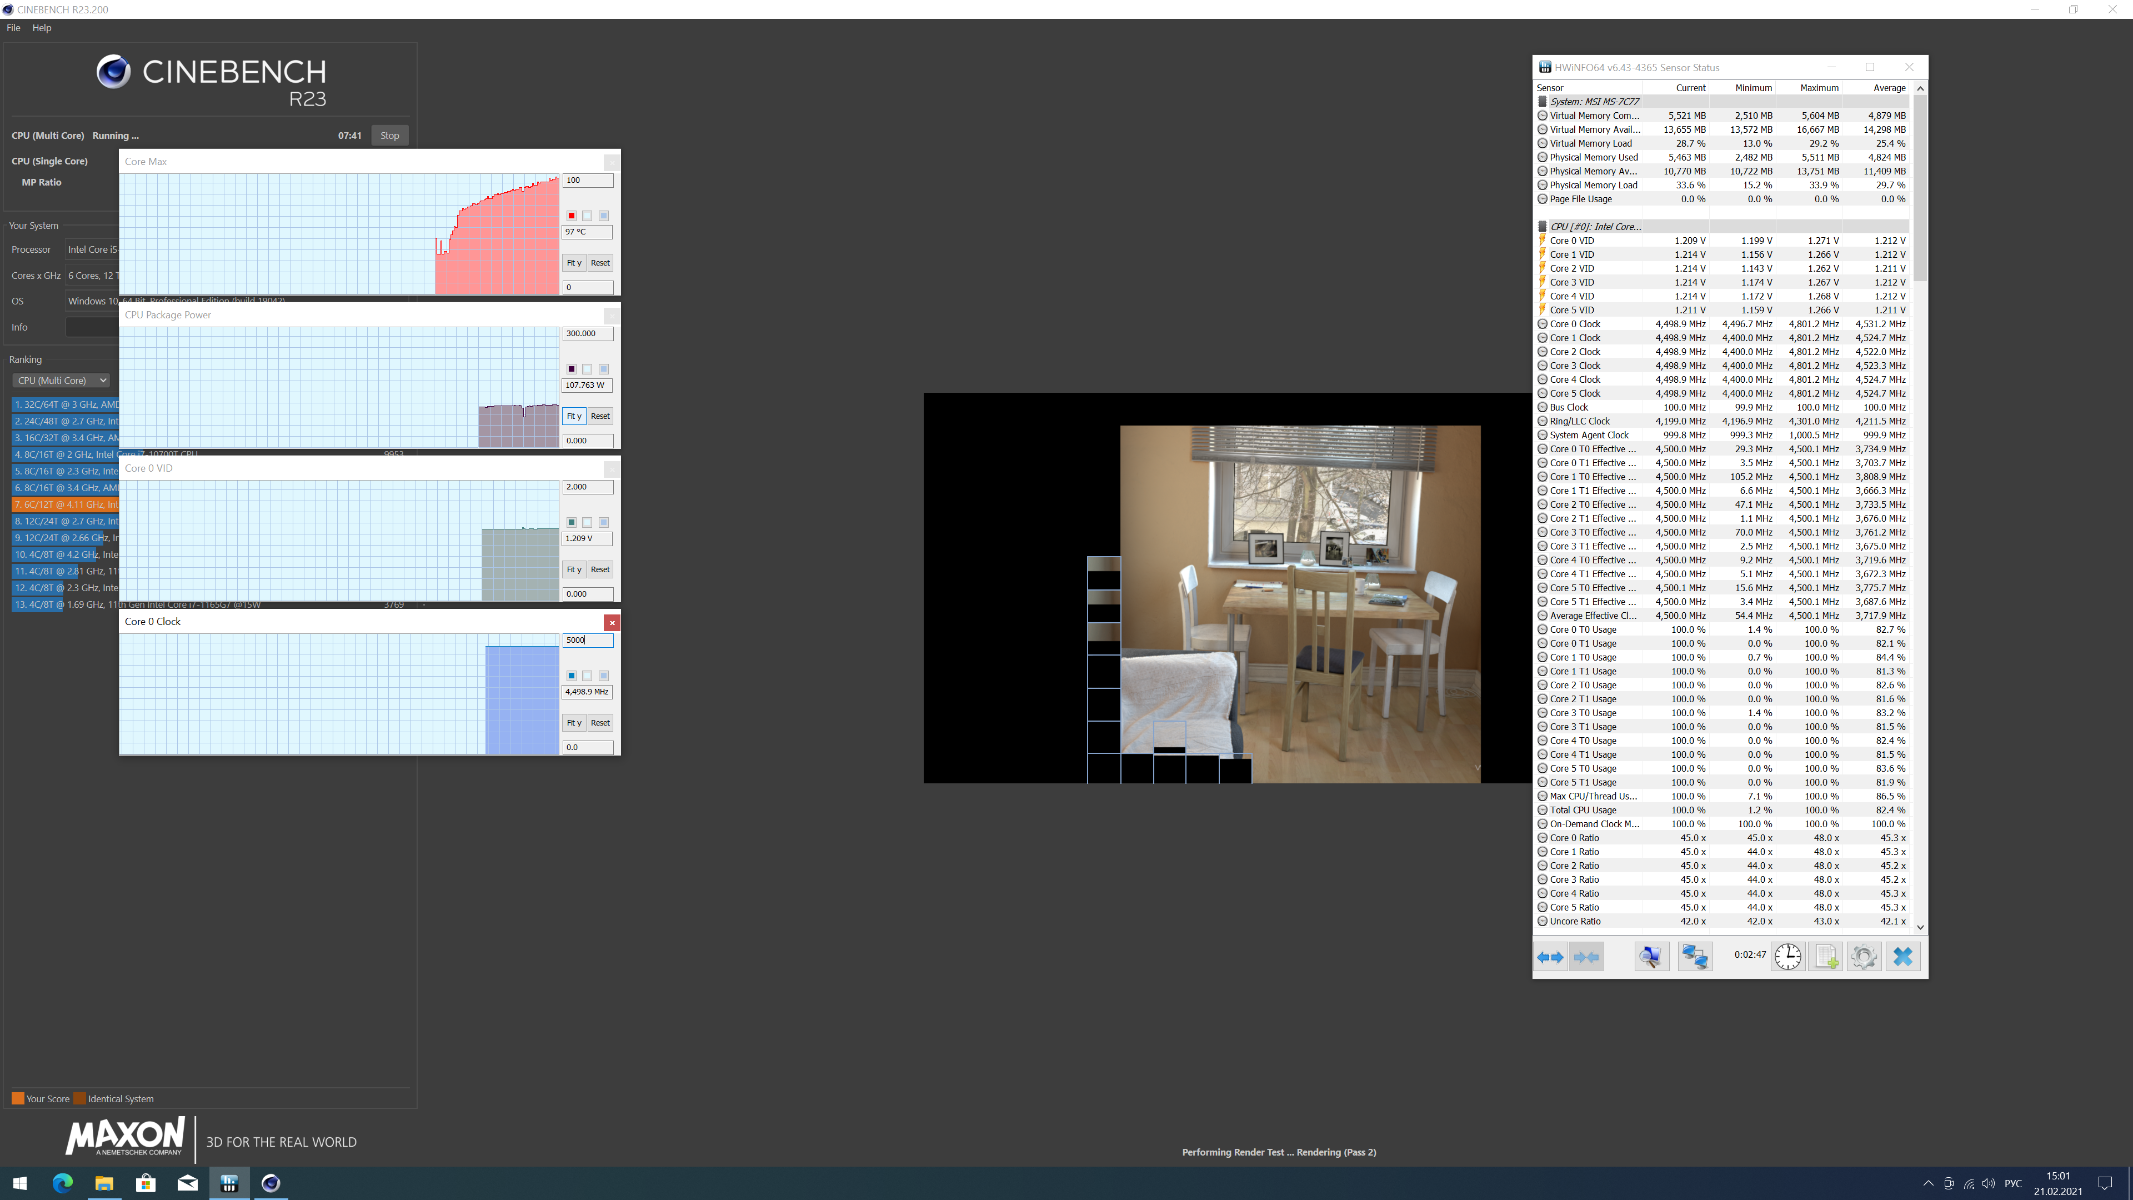Click the expand layout arrows icon in HWiNFO
Screen dimensions: 2133x1200
(1550, 957)
